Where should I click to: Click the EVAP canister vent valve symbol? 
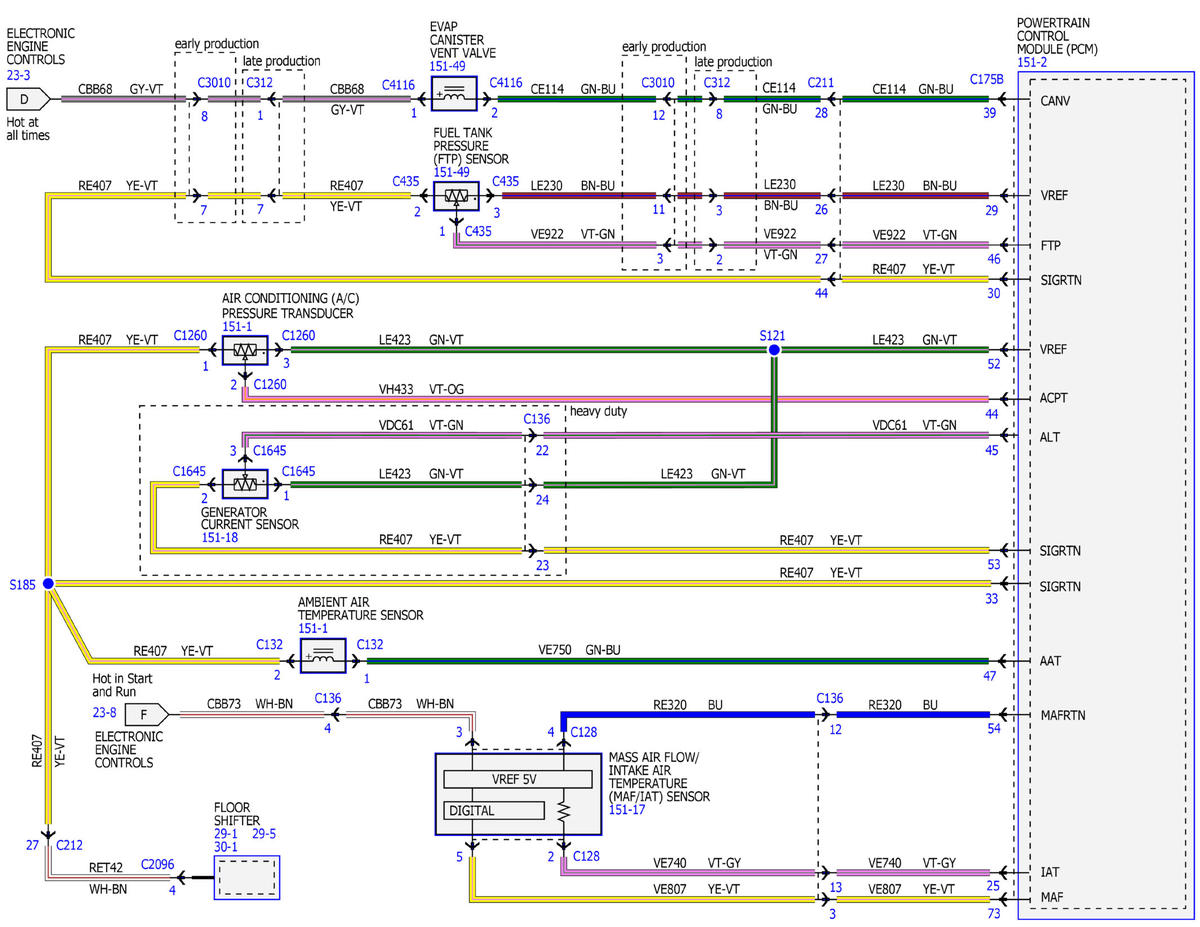pos(454,98)
